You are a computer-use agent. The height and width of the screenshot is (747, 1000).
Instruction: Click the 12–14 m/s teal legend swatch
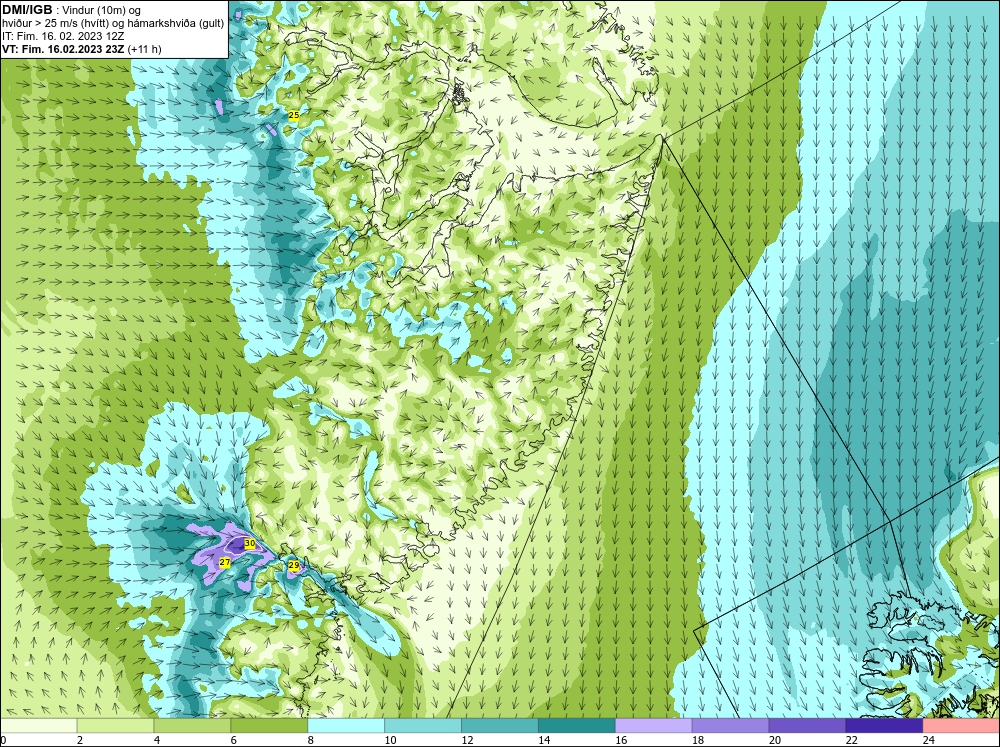coord(499,726)
